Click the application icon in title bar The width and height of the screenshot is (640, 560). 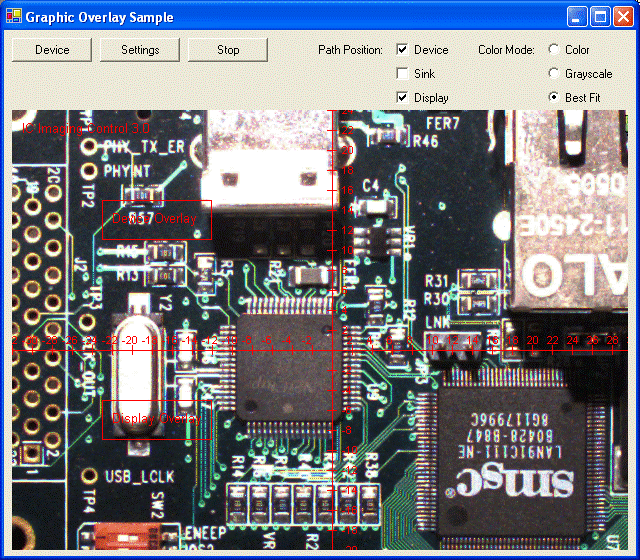pyautogui.click(x=13, y=17)
